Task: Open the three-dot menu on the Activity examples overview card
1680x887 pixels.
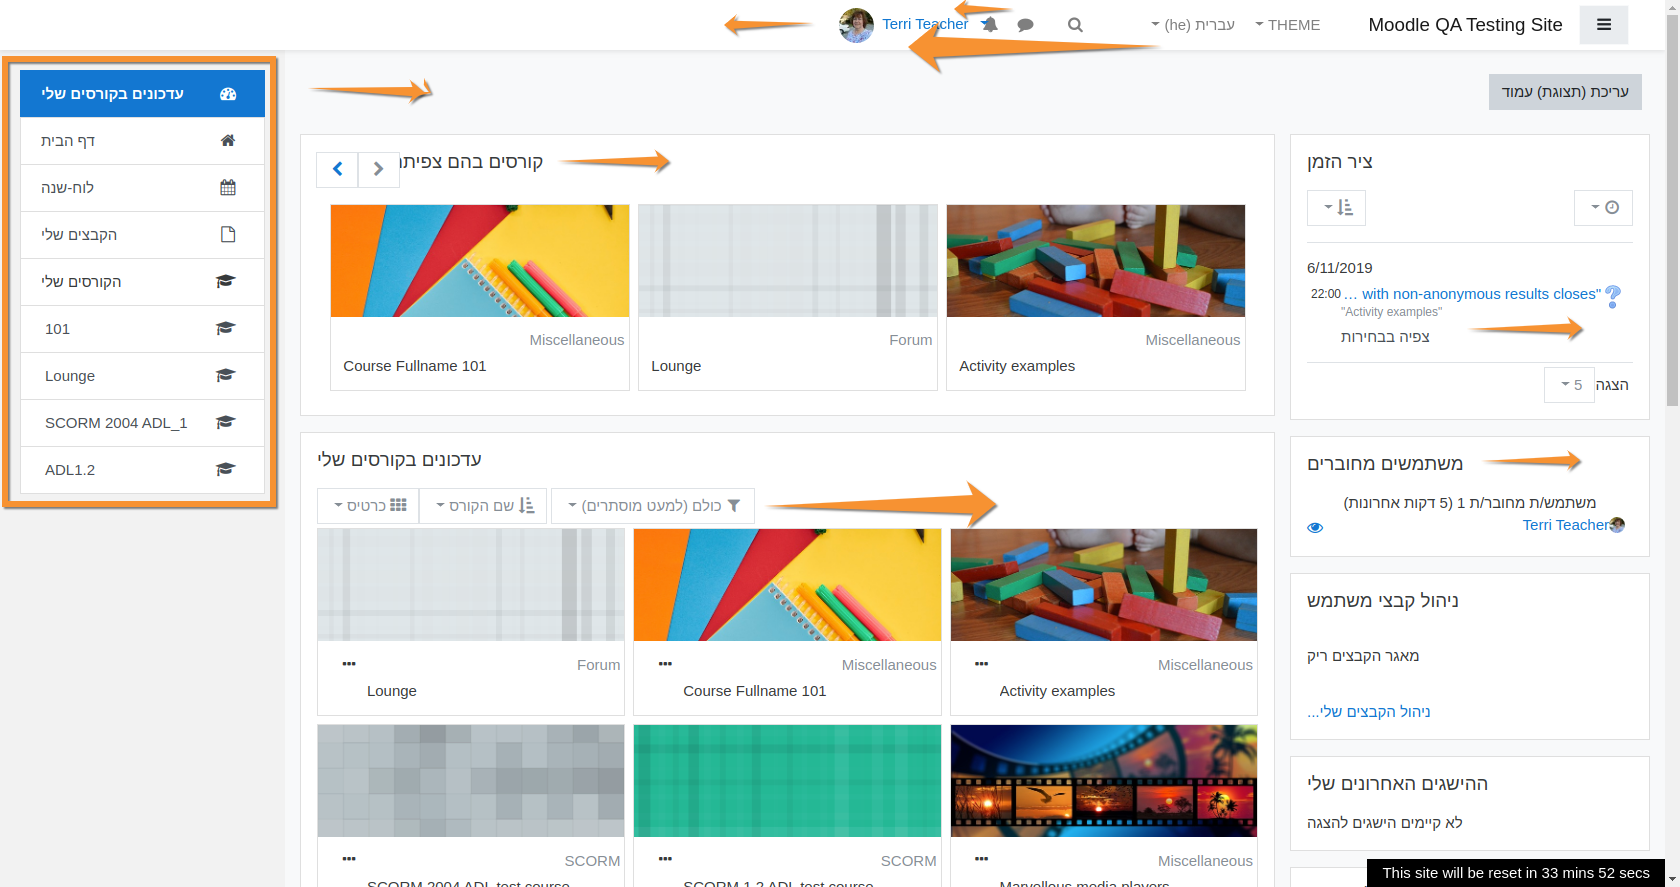Action: coord(981,663)
